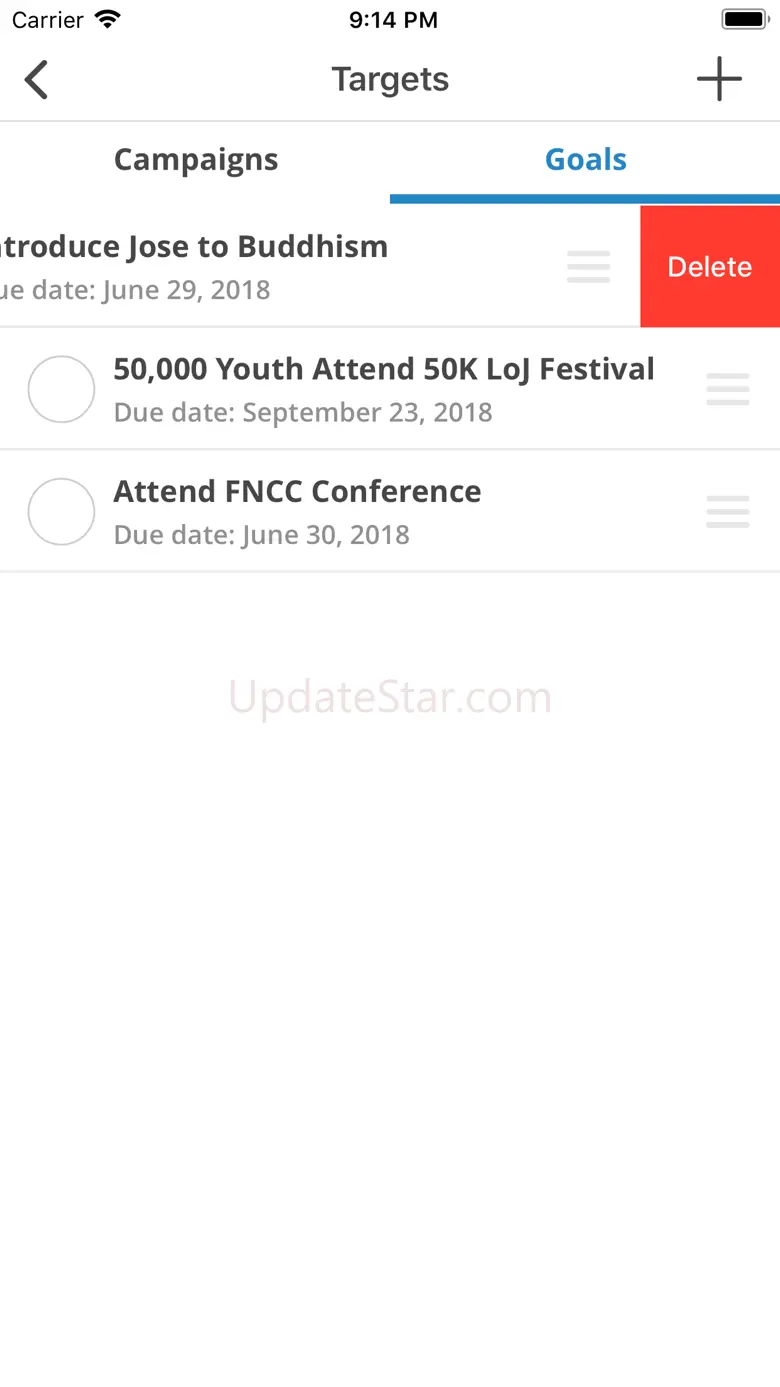780x1387 pixels.
Task: Check off Attend FNCC Conference goal
Action: 61,511
